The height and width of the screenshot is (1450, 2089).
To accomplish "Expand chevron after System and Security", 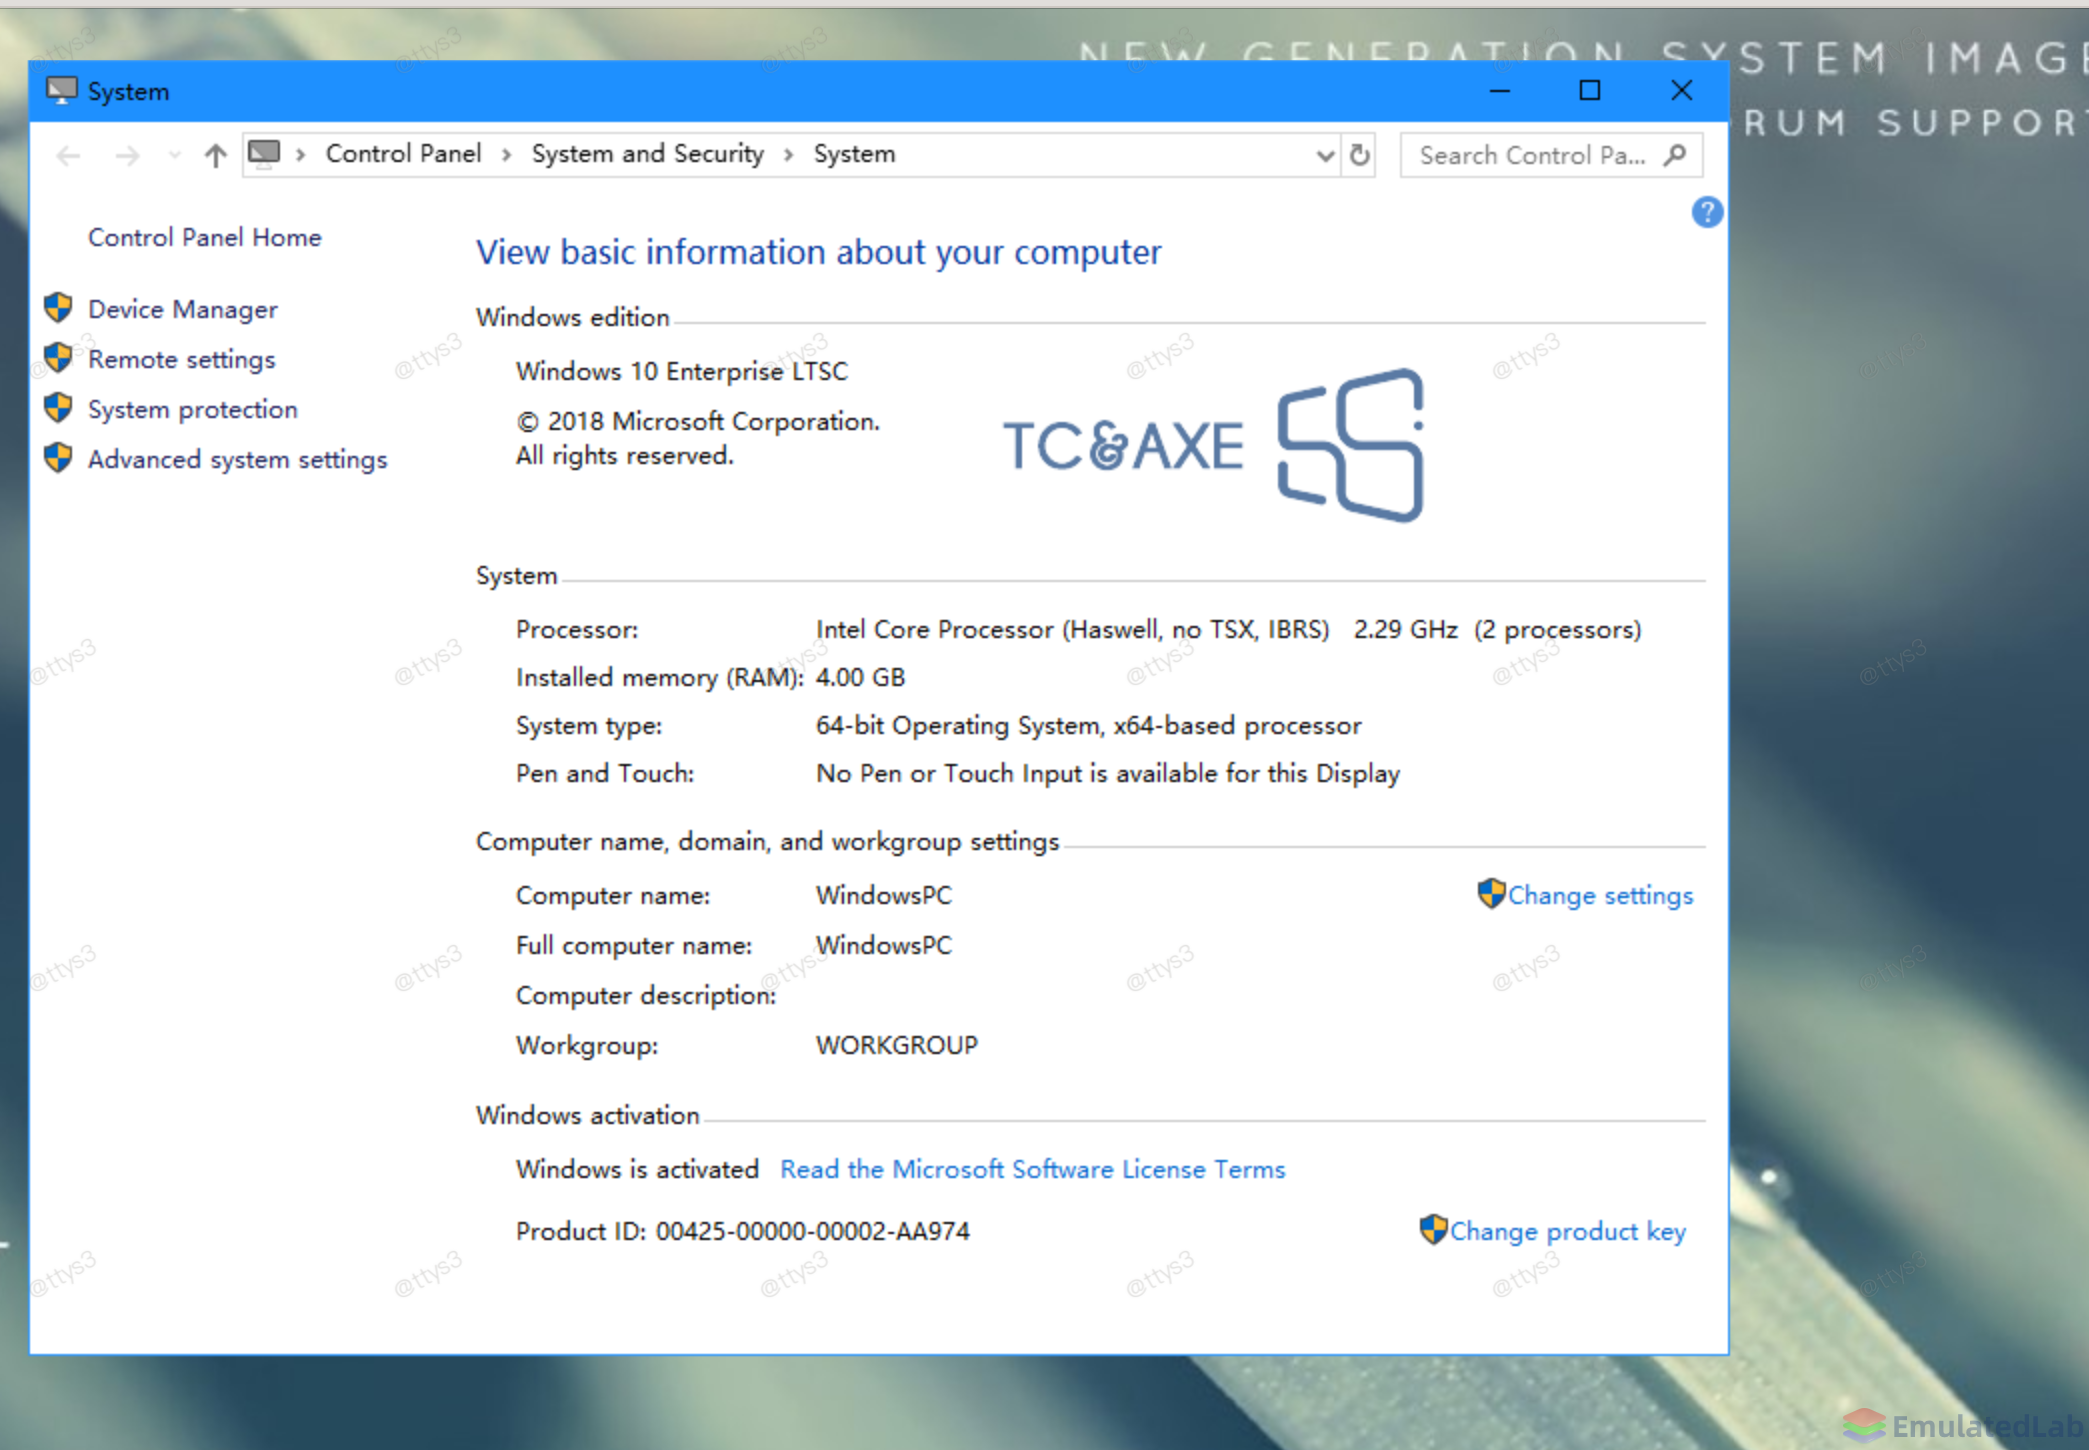I will [x=789, y=154].
